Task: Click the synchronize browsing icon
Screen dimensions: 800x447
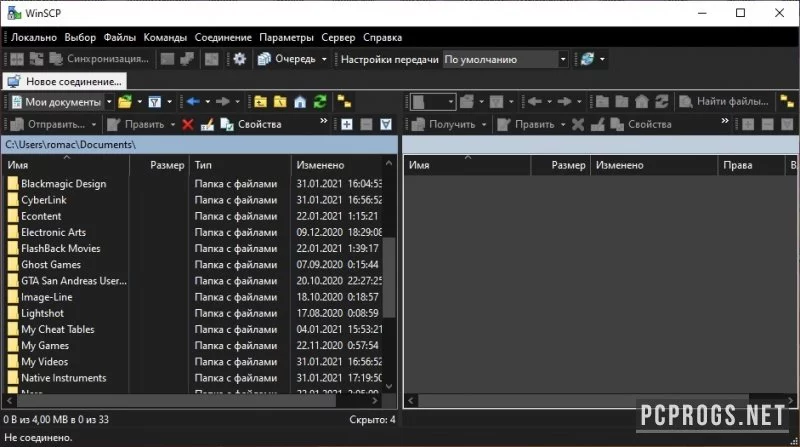Action: click(x=212, y=59)
